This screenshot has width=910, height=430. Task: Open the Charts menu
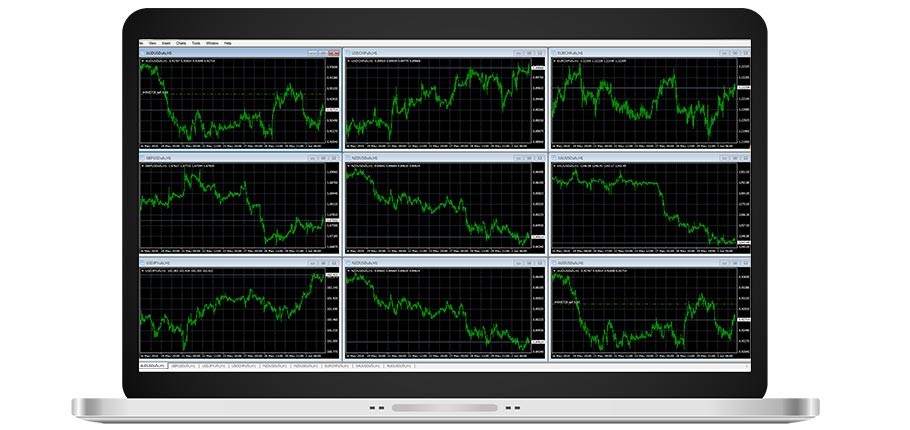point(181,43)
